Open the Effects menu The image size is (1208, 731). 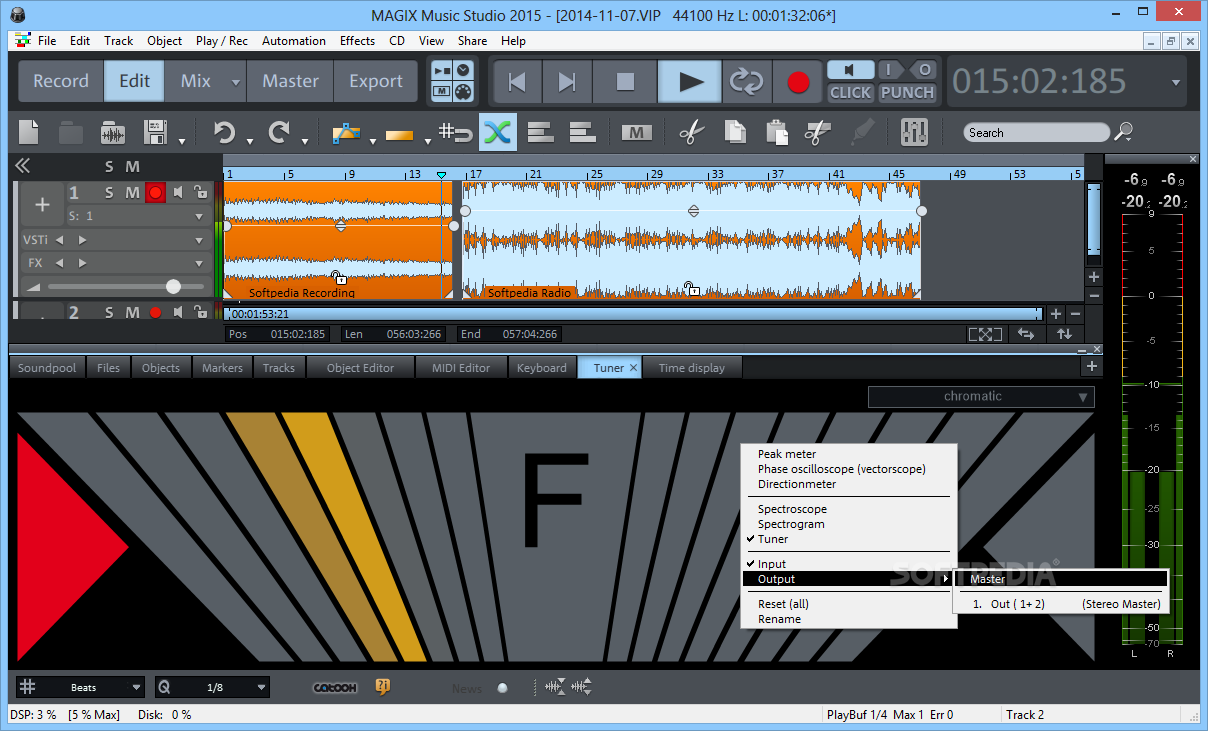357,41
